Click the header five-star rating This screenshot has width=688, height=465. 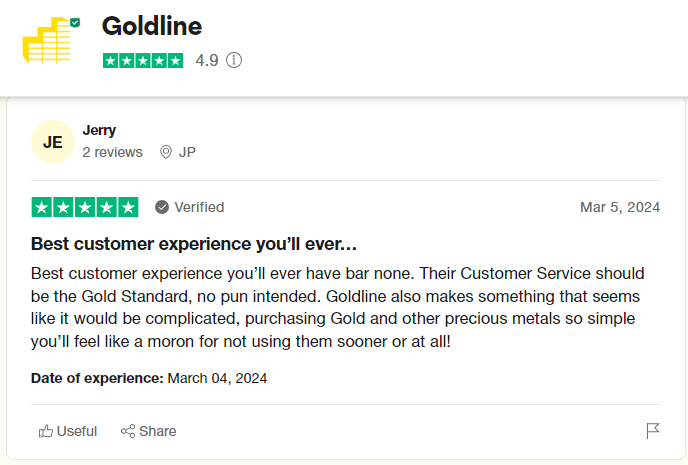coord(143,60)
